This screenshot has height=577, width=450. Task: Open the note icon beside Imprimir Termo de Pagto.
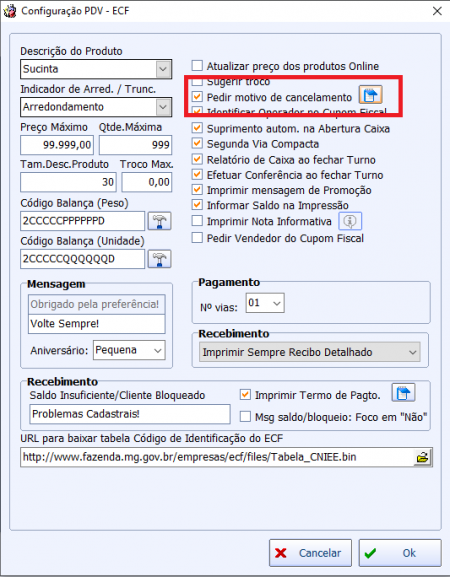(403, 393)
